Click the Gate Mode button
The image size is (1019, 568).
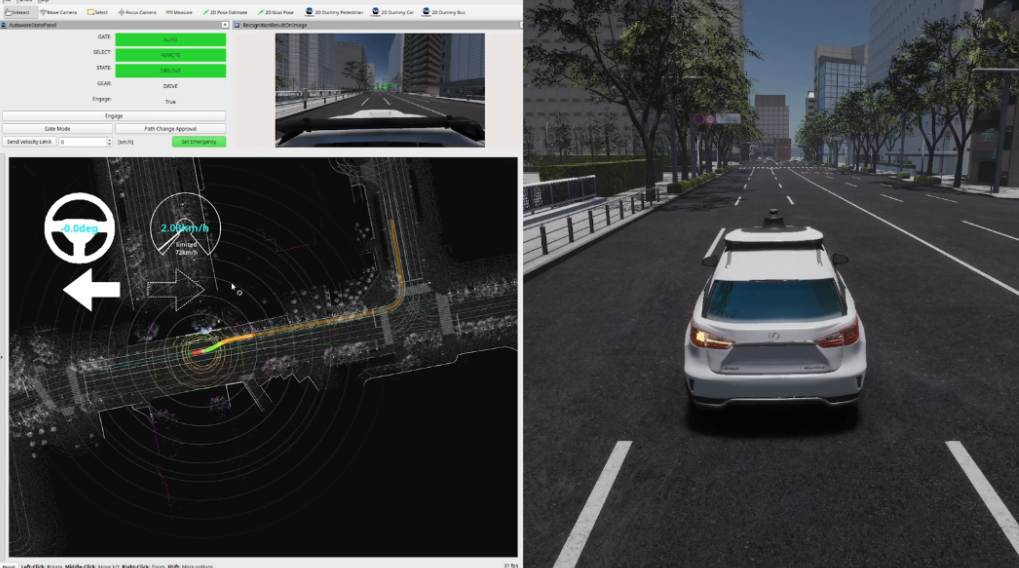57,129
